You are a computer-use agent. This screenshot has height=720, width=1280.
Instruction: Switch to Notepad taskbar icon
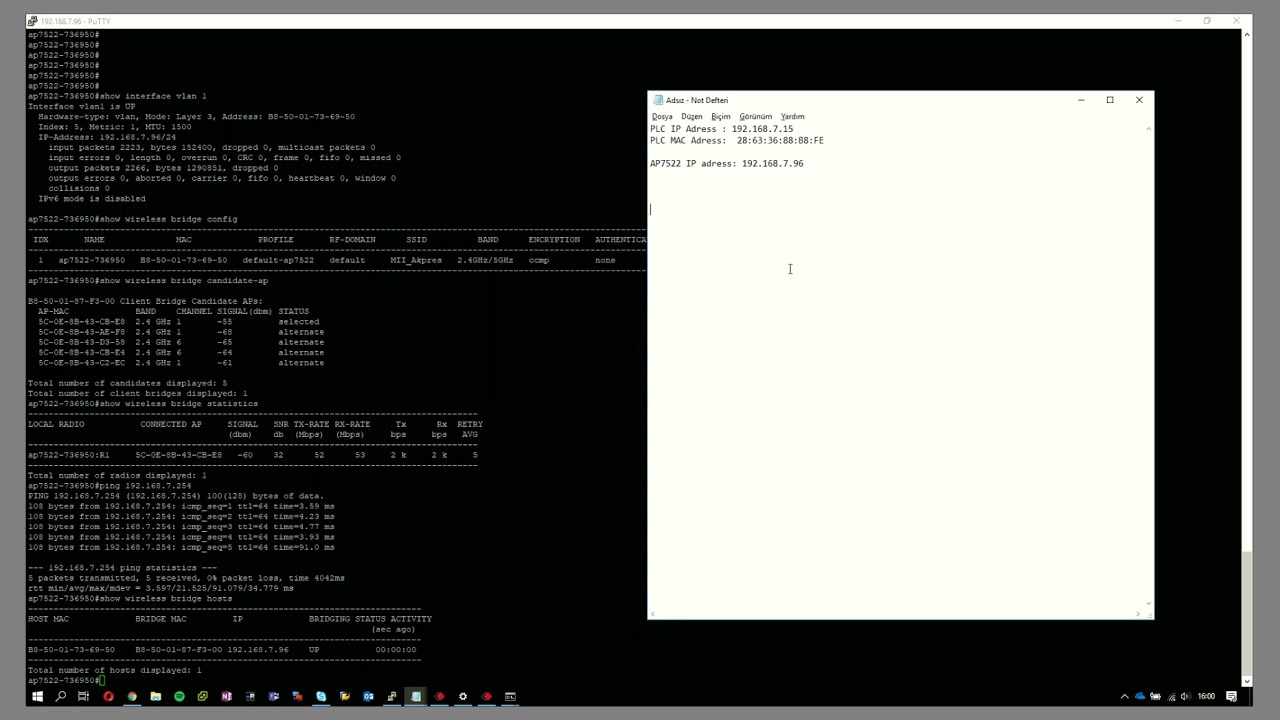(x=415, y=696)
